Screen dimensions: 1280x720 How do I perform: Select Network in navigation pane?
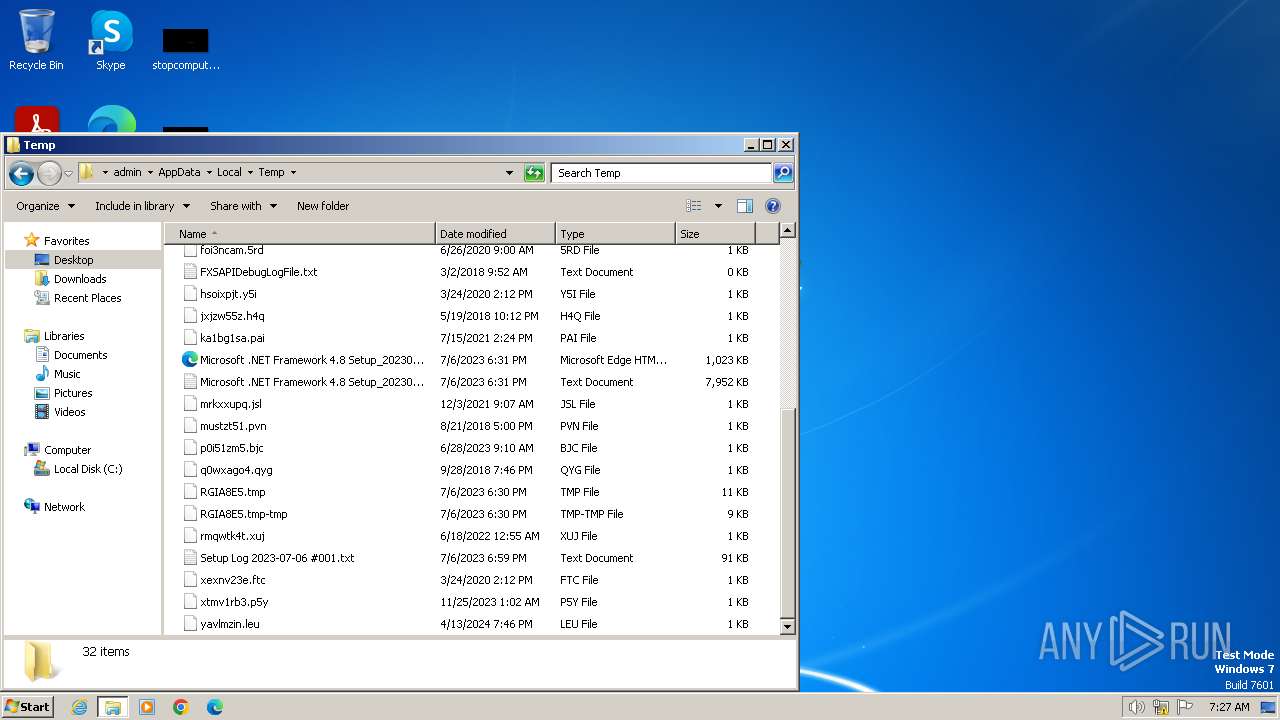(x=64, y=507)
